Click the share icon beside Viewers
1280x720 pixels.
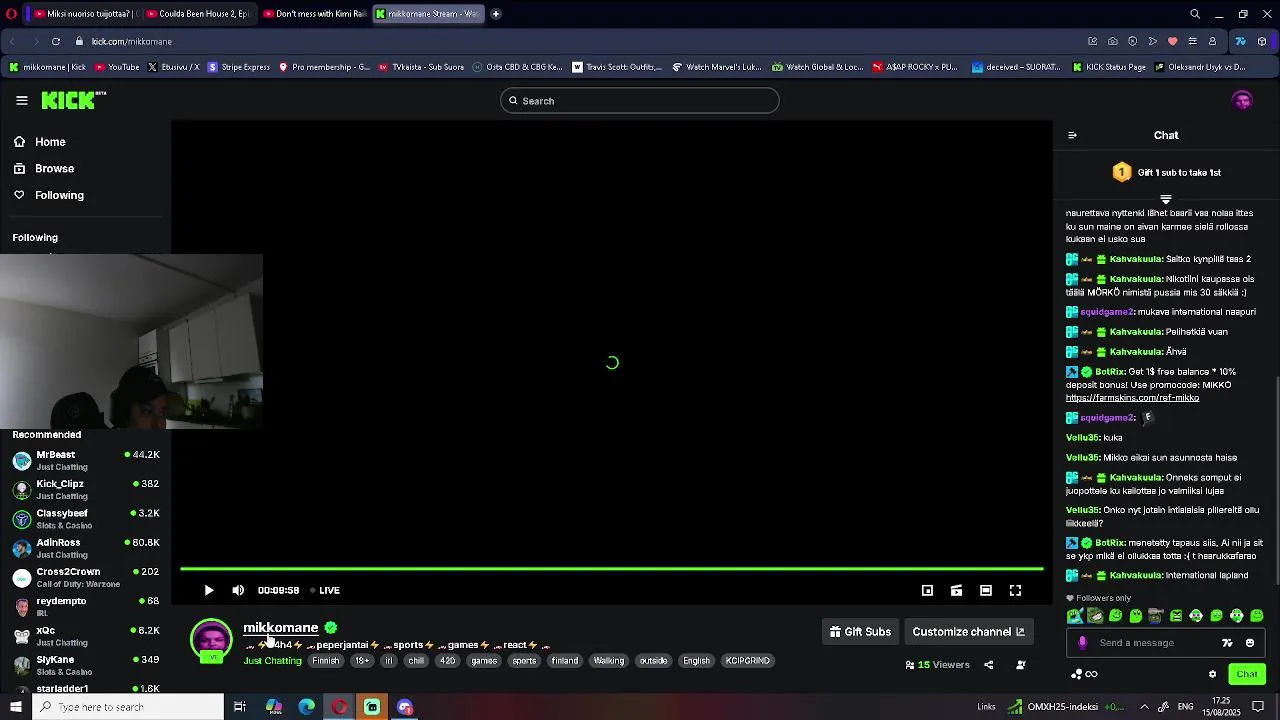click(x=988, y=665)
